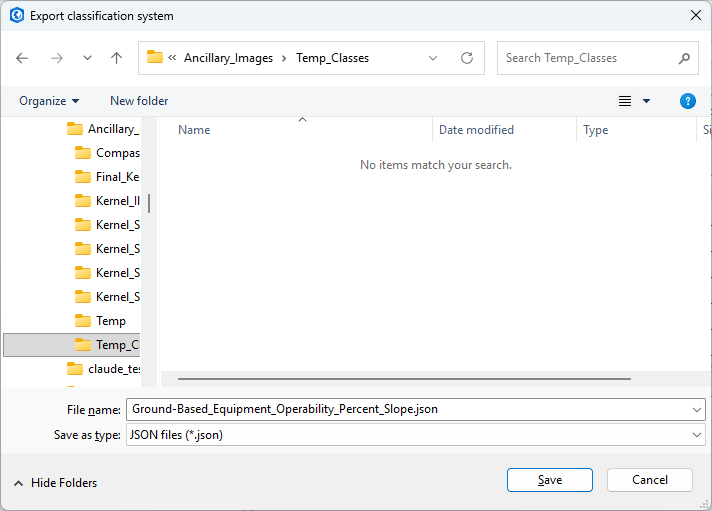
Task: Click the File name input field
Action: pos(408,409)
